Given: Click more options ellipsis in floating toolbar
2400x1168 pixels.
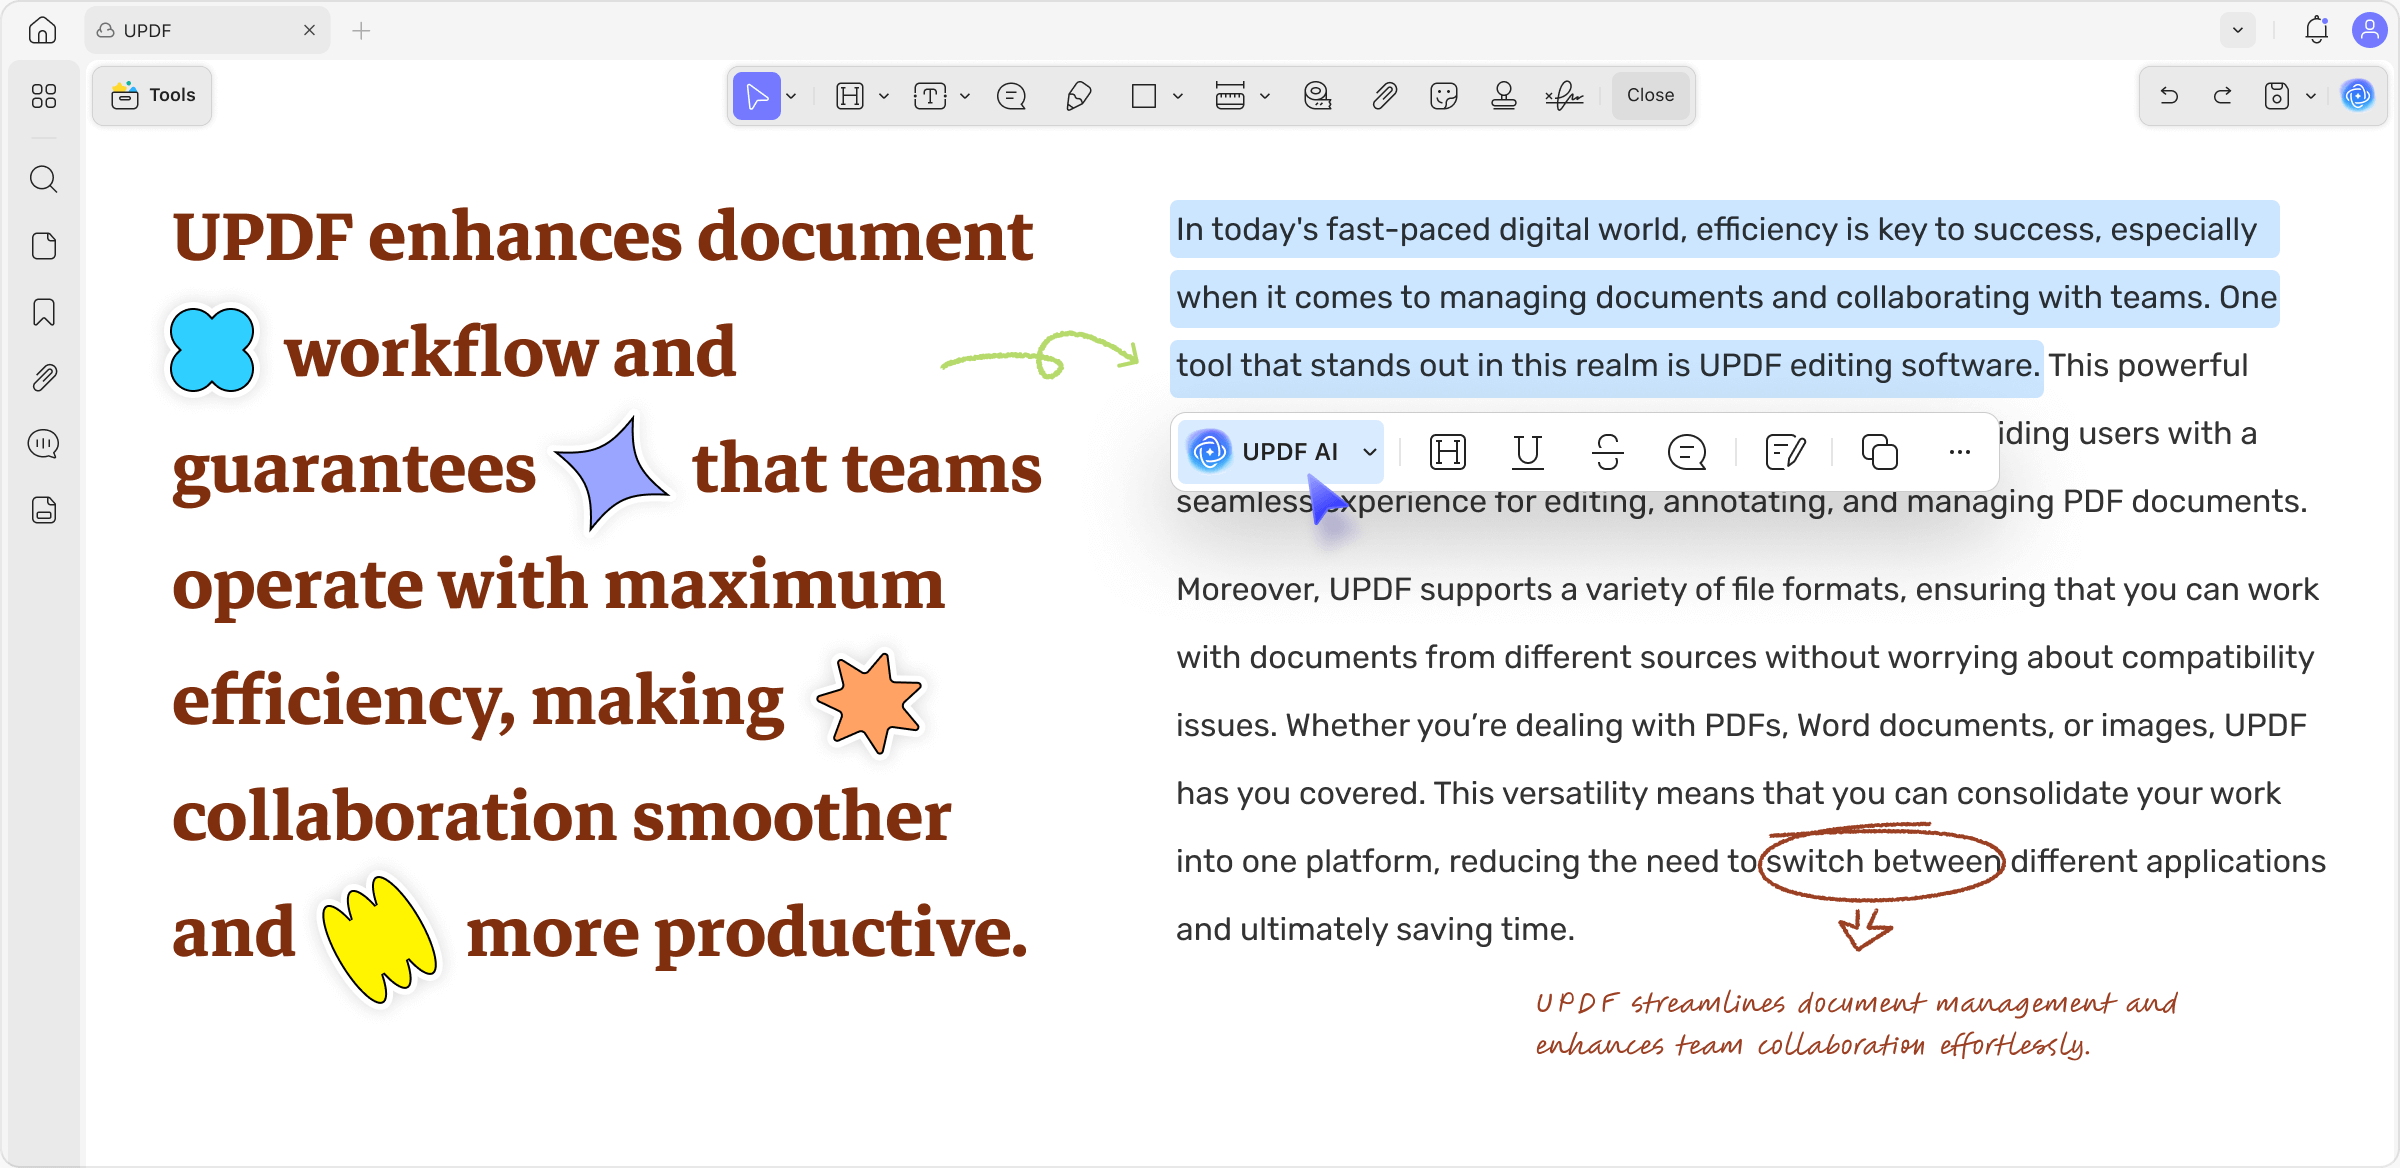Looking at the screenshot, I should point(1959,452).
